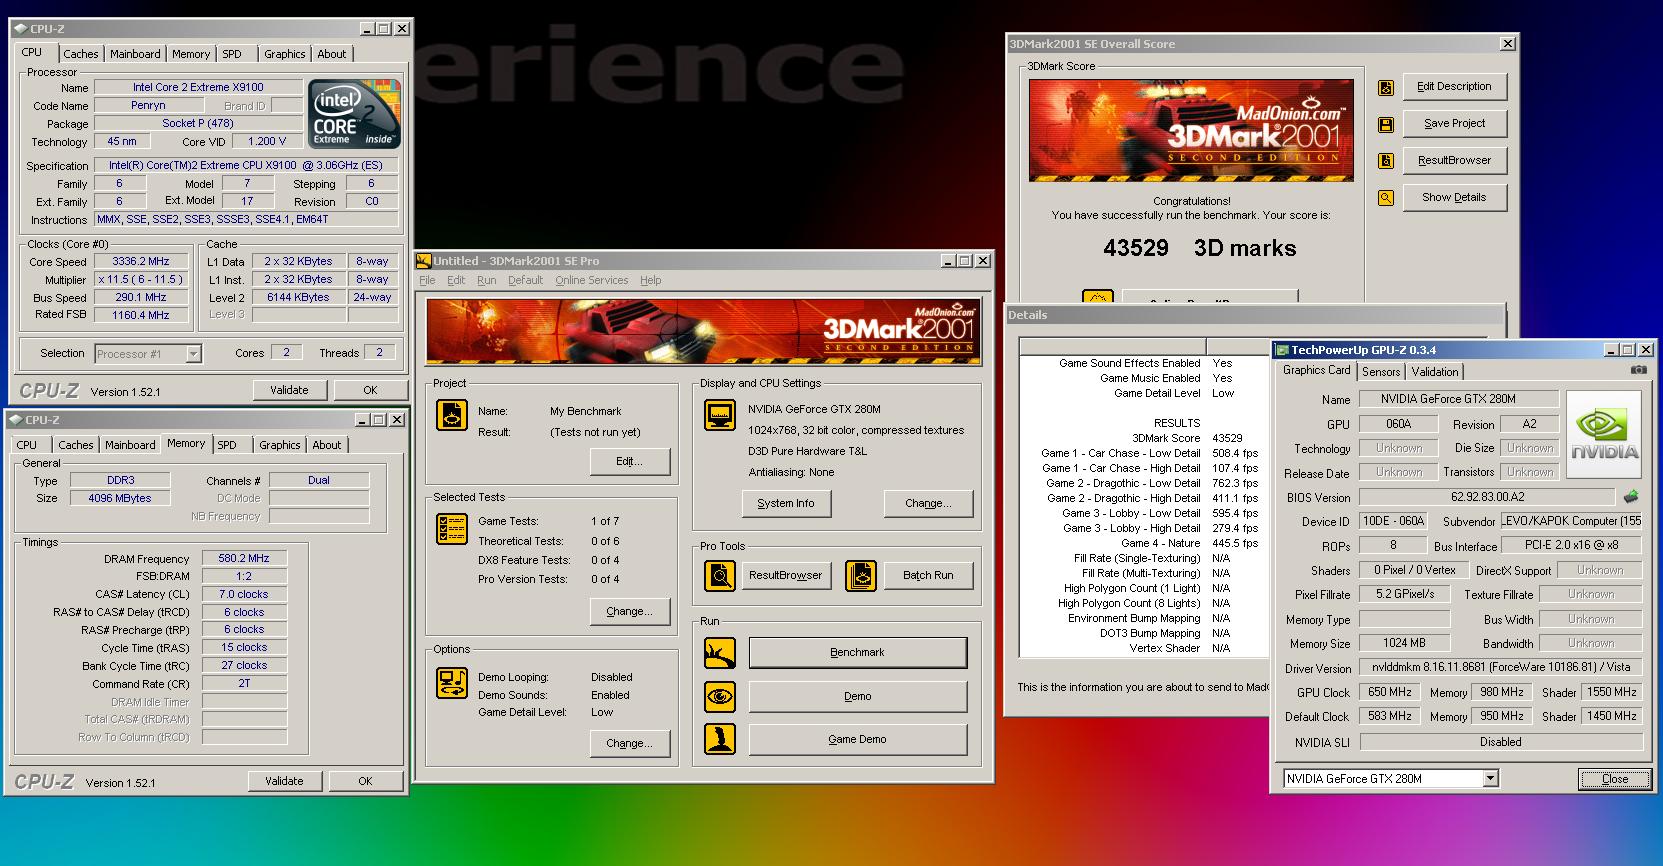The image size is (1663, 866).
Task: Click the Benchmark run icon
Action: (x=720, y=653)
